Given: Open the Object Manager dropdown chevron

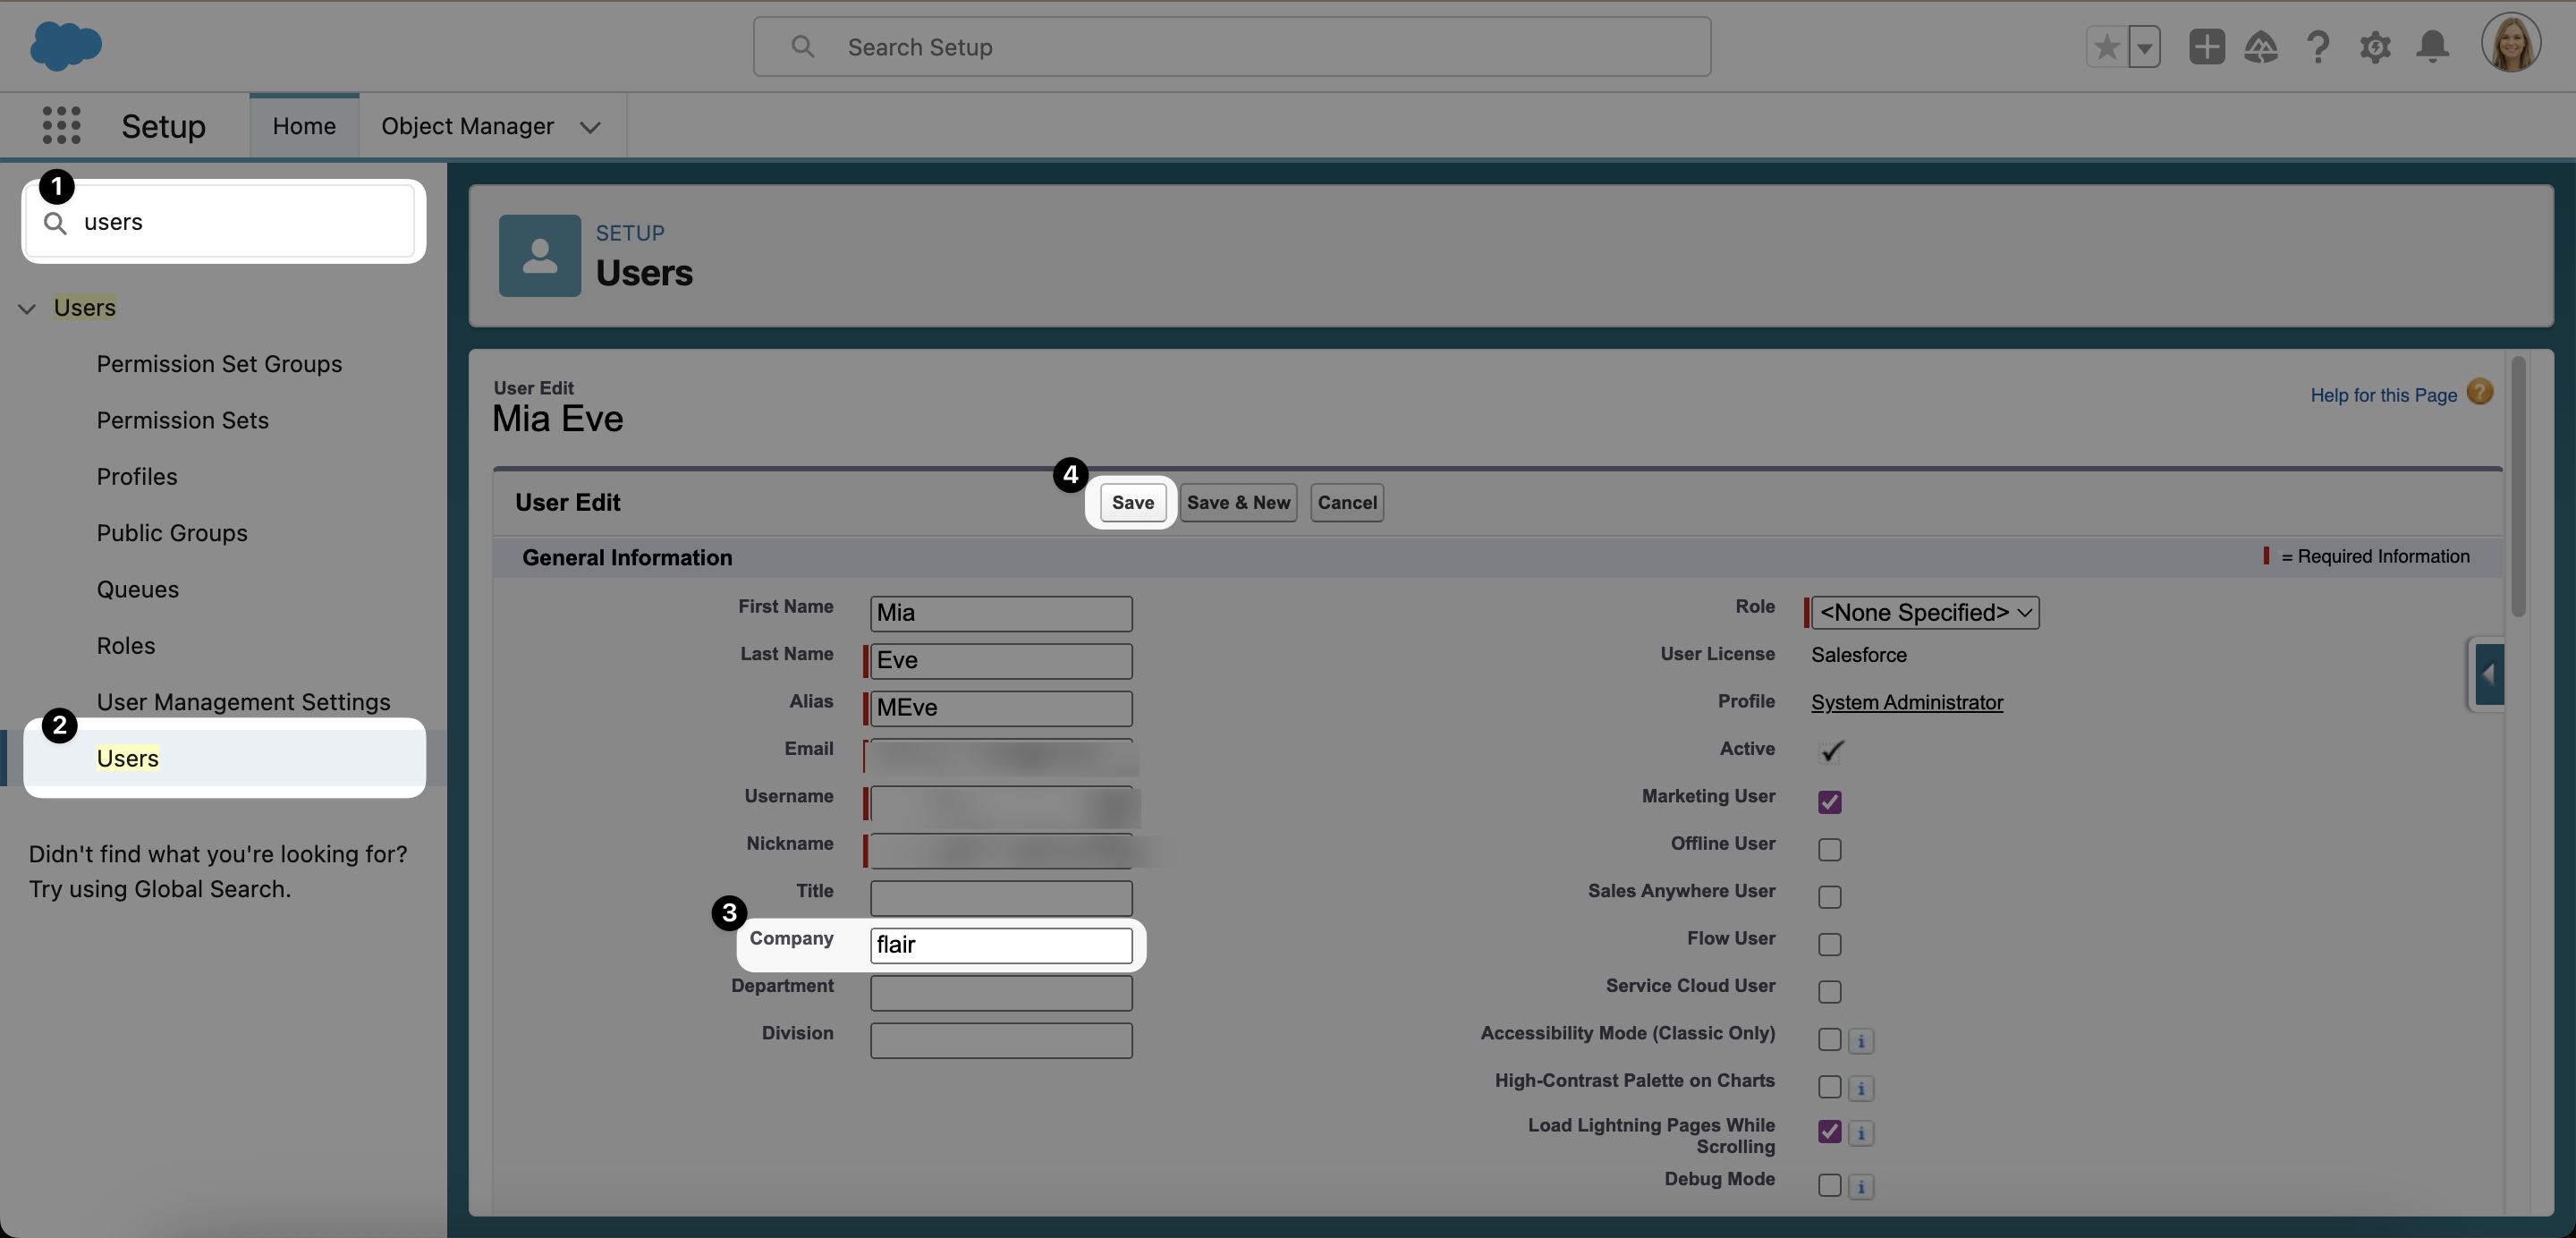Looking at the screenshot, I should pyautogui.click(x=590, y=128).
